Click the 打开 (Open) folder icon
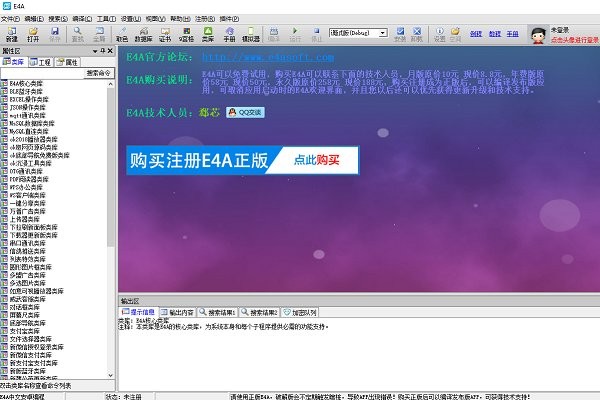Viewport: 600px width, 400px height. (33, 34)
